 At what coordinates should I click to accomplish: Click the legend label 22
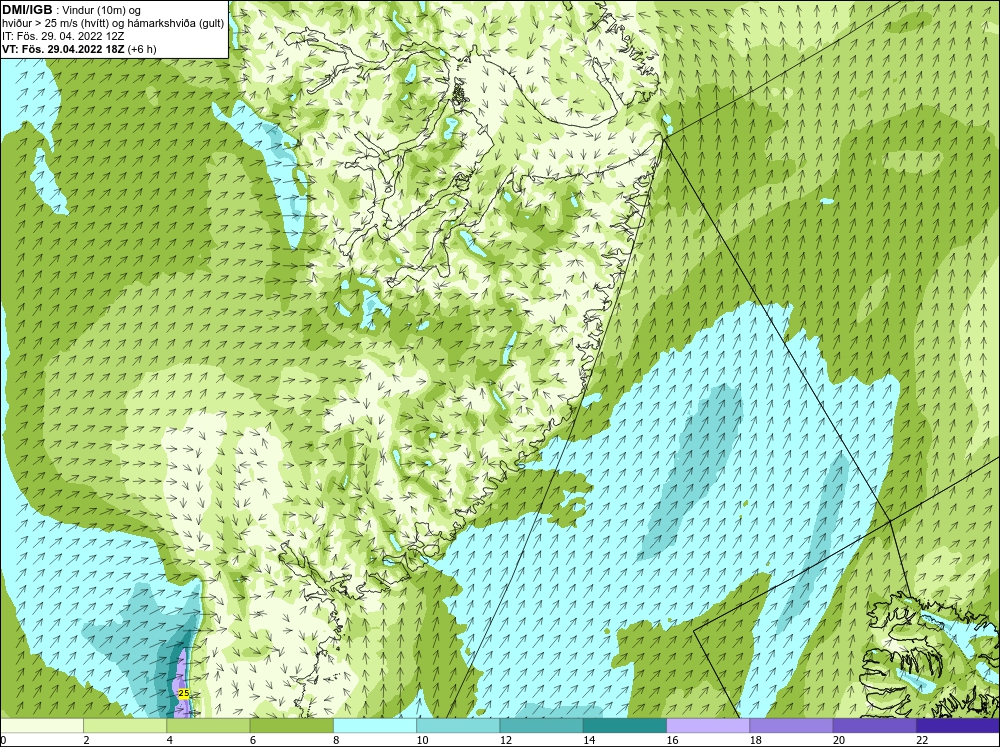point(922,740)
